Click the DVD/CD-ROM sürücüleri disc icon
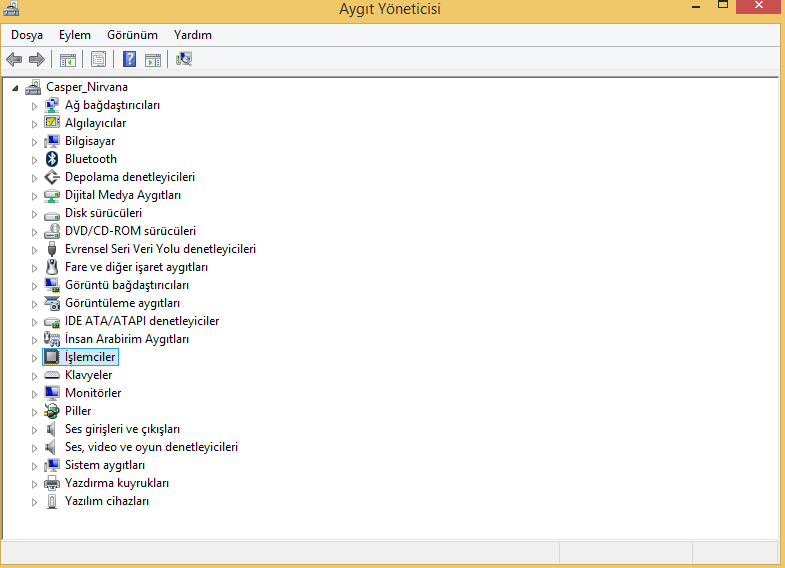The width and height of the screenshot is (785, 568). (x=52, y=231)
